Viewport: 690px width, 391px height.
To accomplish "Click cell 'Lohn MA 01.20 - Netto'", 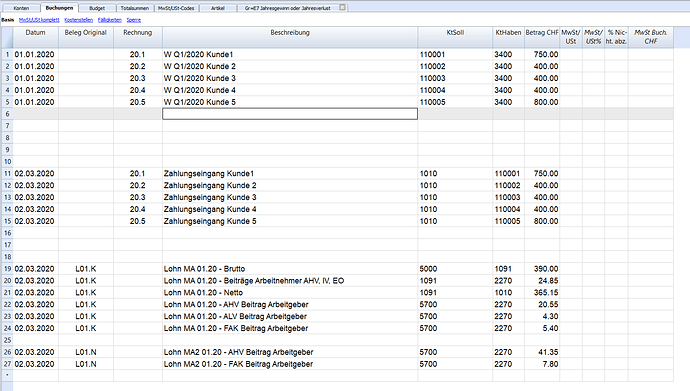I will 290,292.
